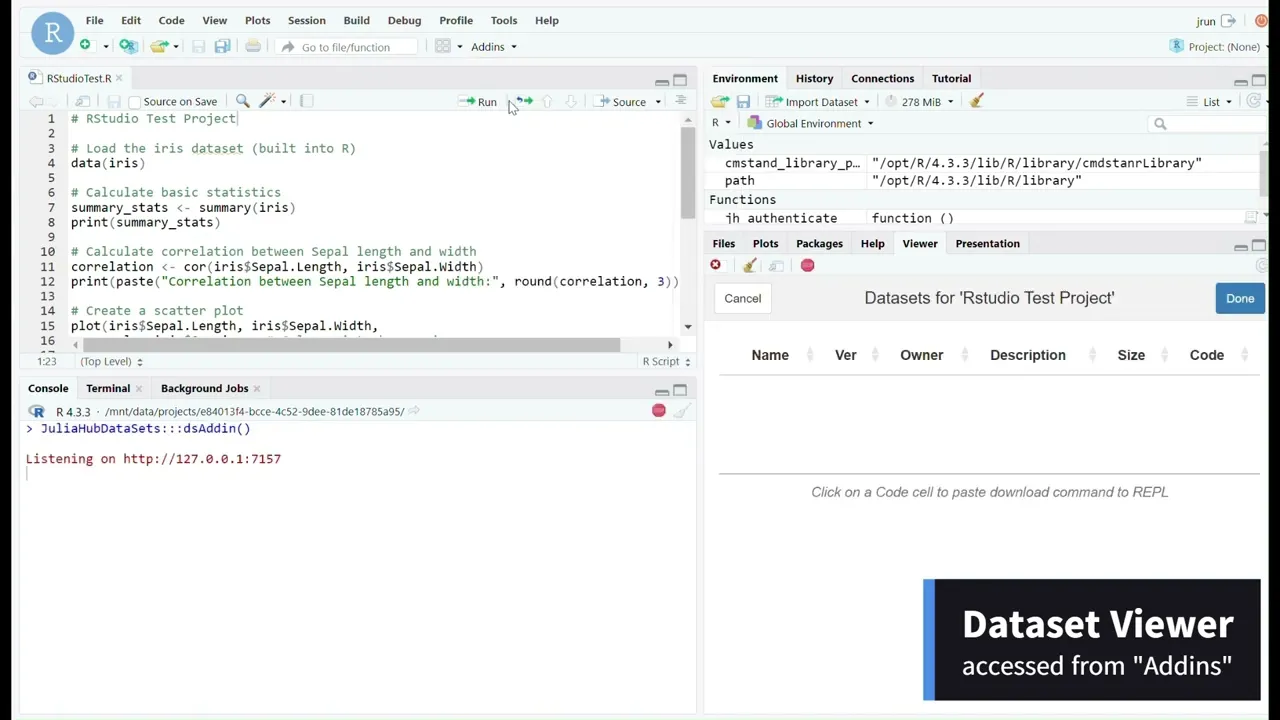Screen dimensions: 1280x720
Task: Open the (Top Level) scope selector
Action: 111,361
